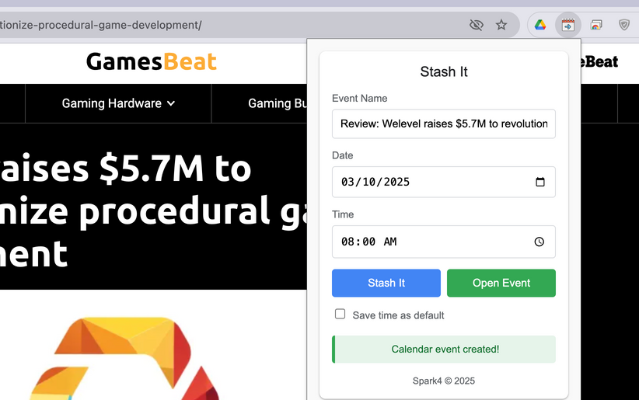Click the eye-slash tracking icon in address bar
The width and height of the screenshot is (640, 400).
click(476, 25)
